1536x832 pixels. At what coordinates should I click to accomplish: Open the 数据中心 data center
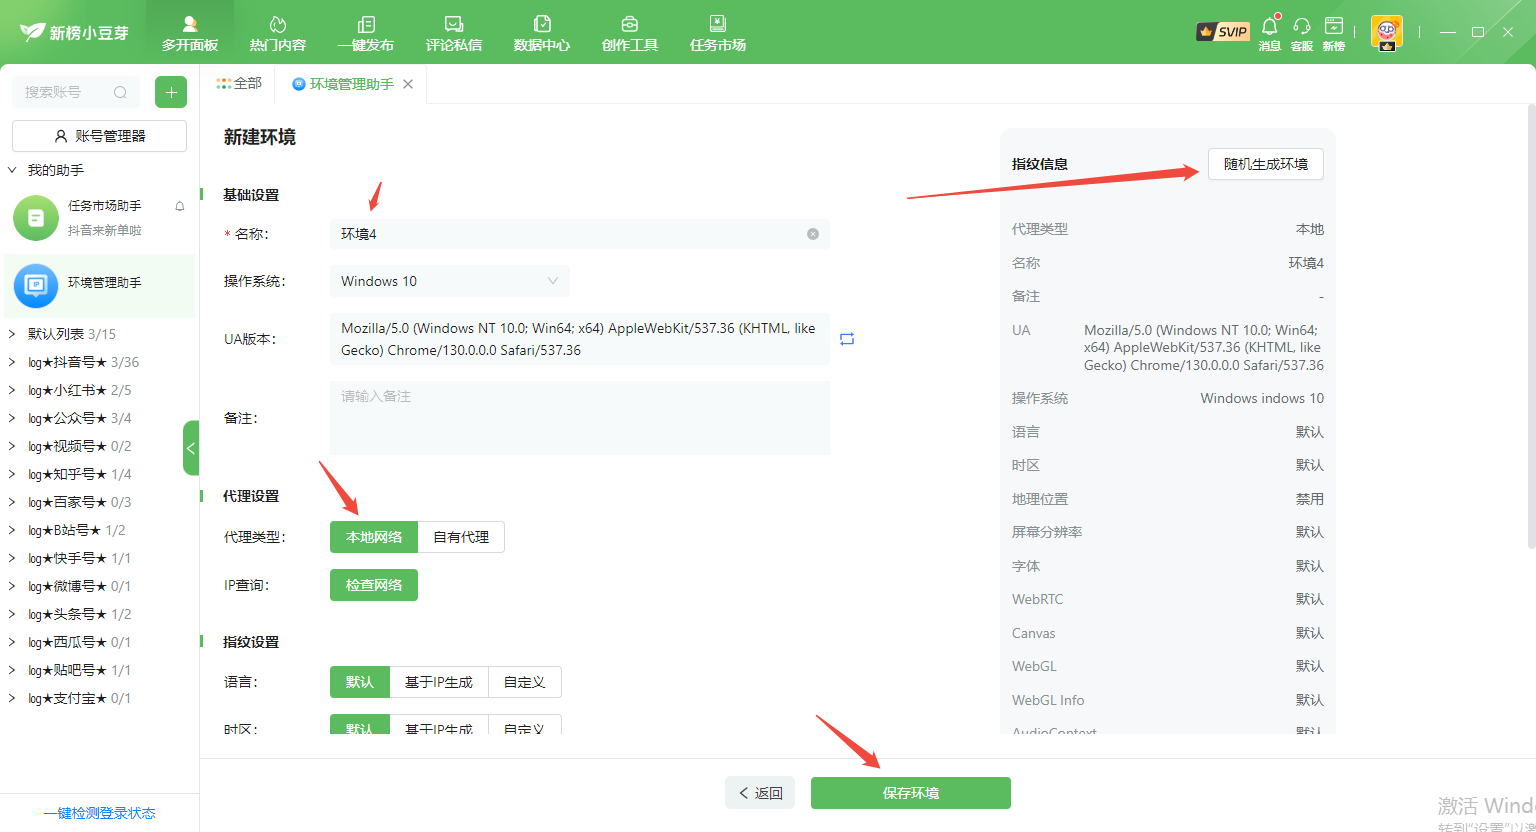[542, 33]
